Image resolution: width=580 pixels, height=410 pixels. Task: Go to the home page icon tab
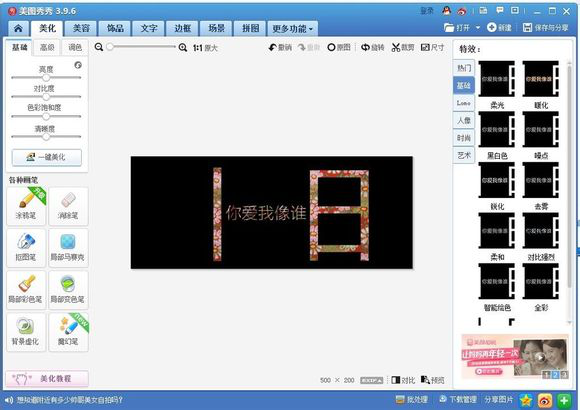[18, 28]
